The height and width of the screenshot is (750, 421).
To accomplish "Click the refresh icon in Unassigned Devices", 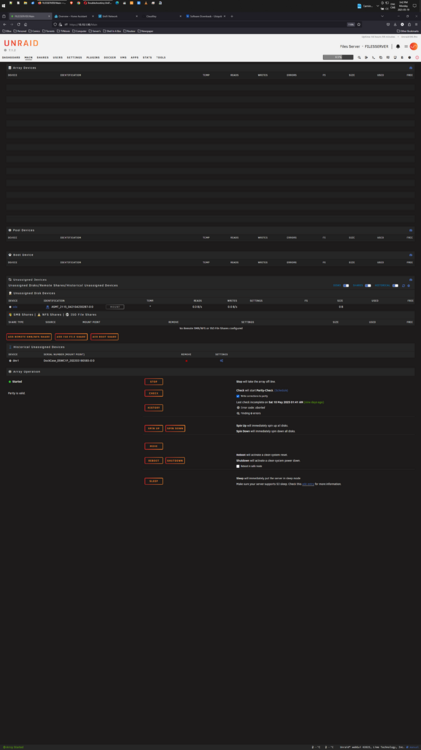I will click(x=403, y=286).
